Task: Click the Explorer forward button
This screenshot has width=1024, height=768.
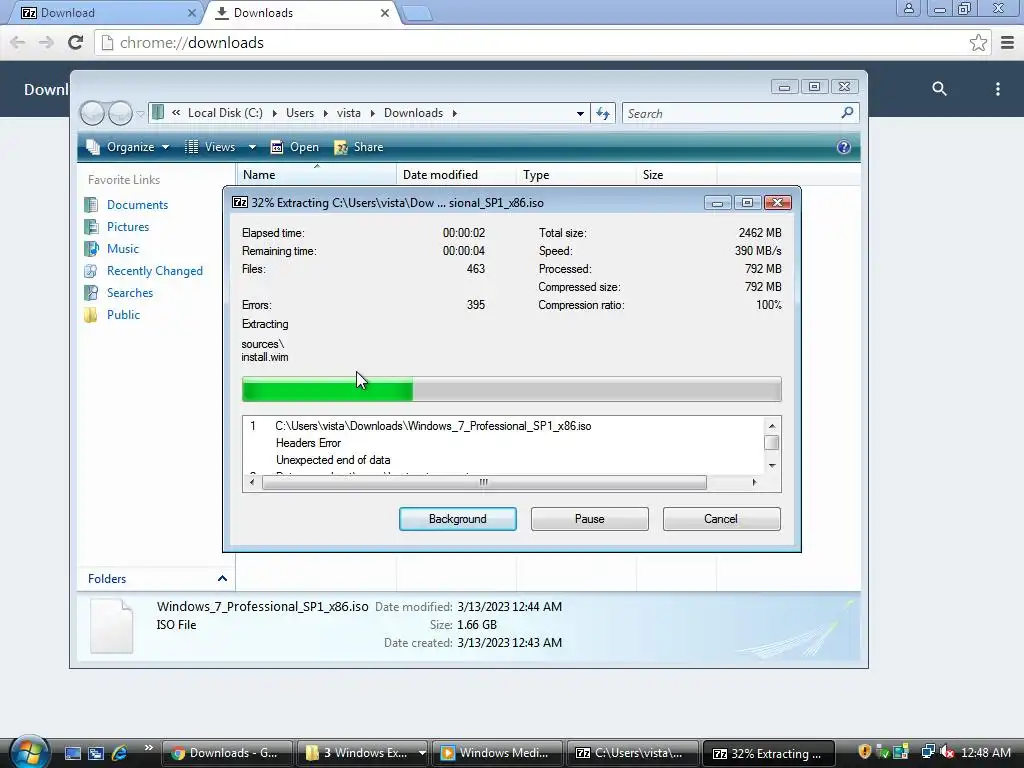Action: point(120,113)
